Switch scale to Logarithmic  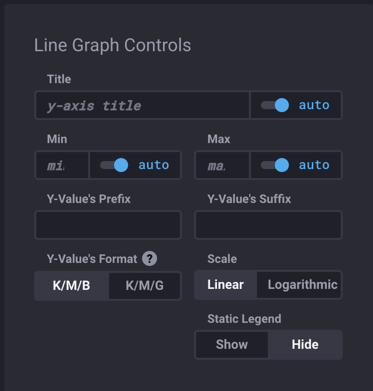[299, 285]
